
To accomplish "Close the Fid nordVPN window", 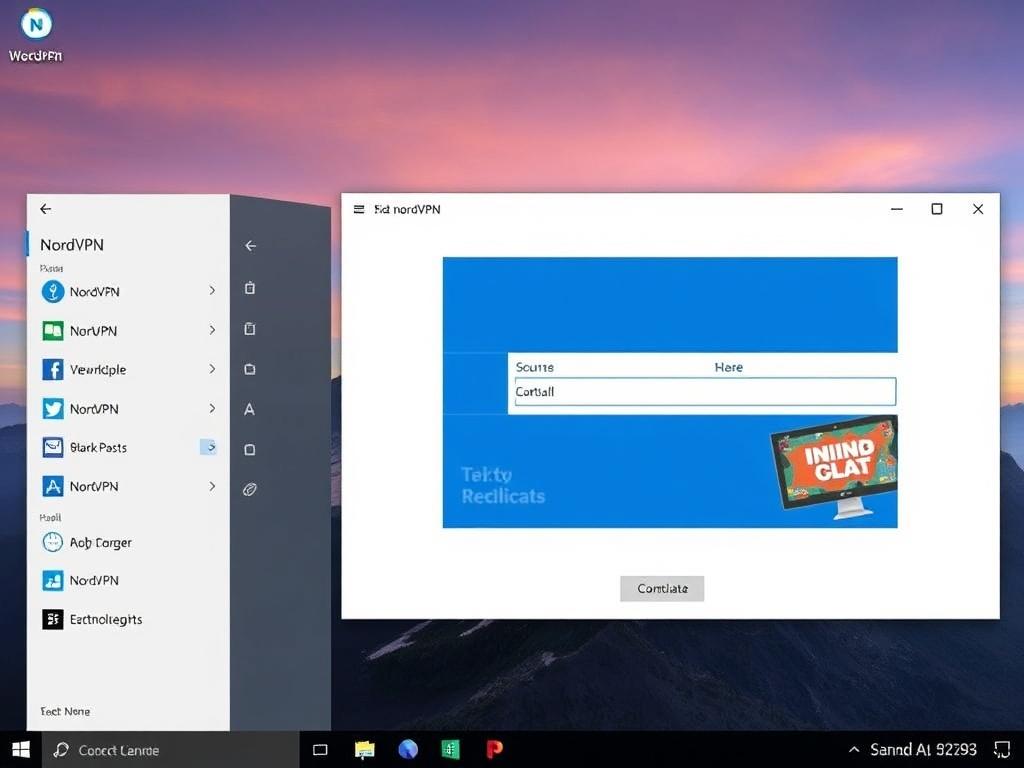I will pos(978,209).
